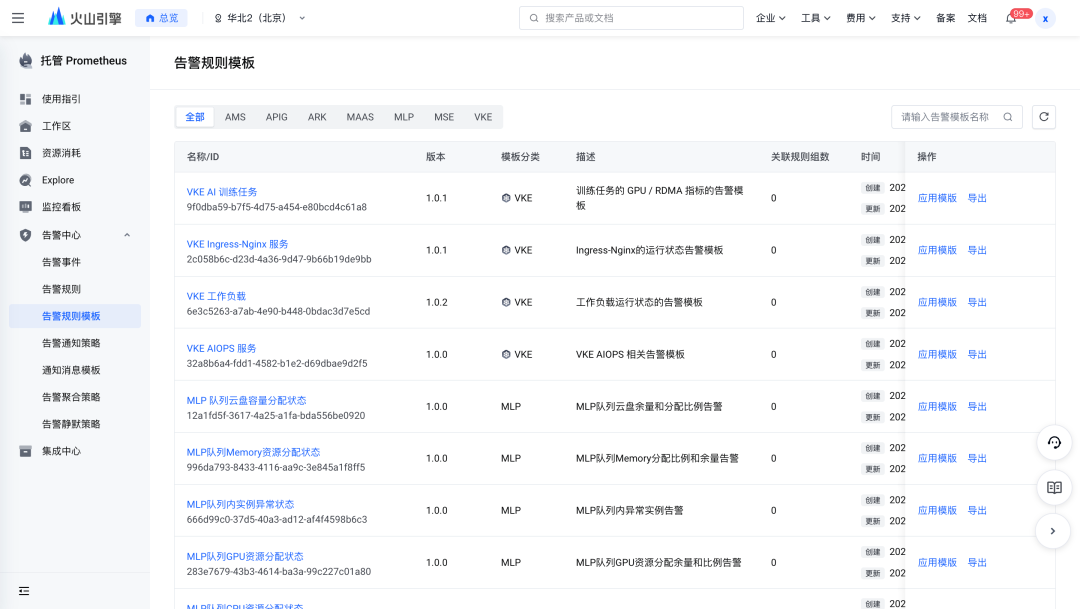
Task: Open the 费用 dropdown menu
Action: (x=860, y=18)
